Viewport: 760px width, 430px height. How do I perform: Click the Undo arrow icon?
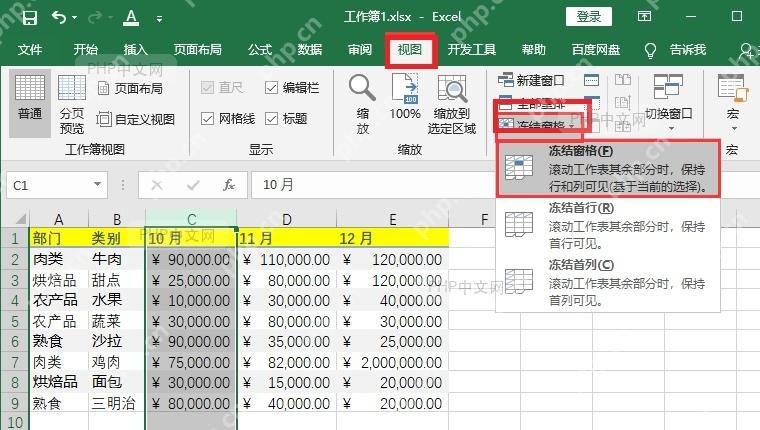pos(59,18)
